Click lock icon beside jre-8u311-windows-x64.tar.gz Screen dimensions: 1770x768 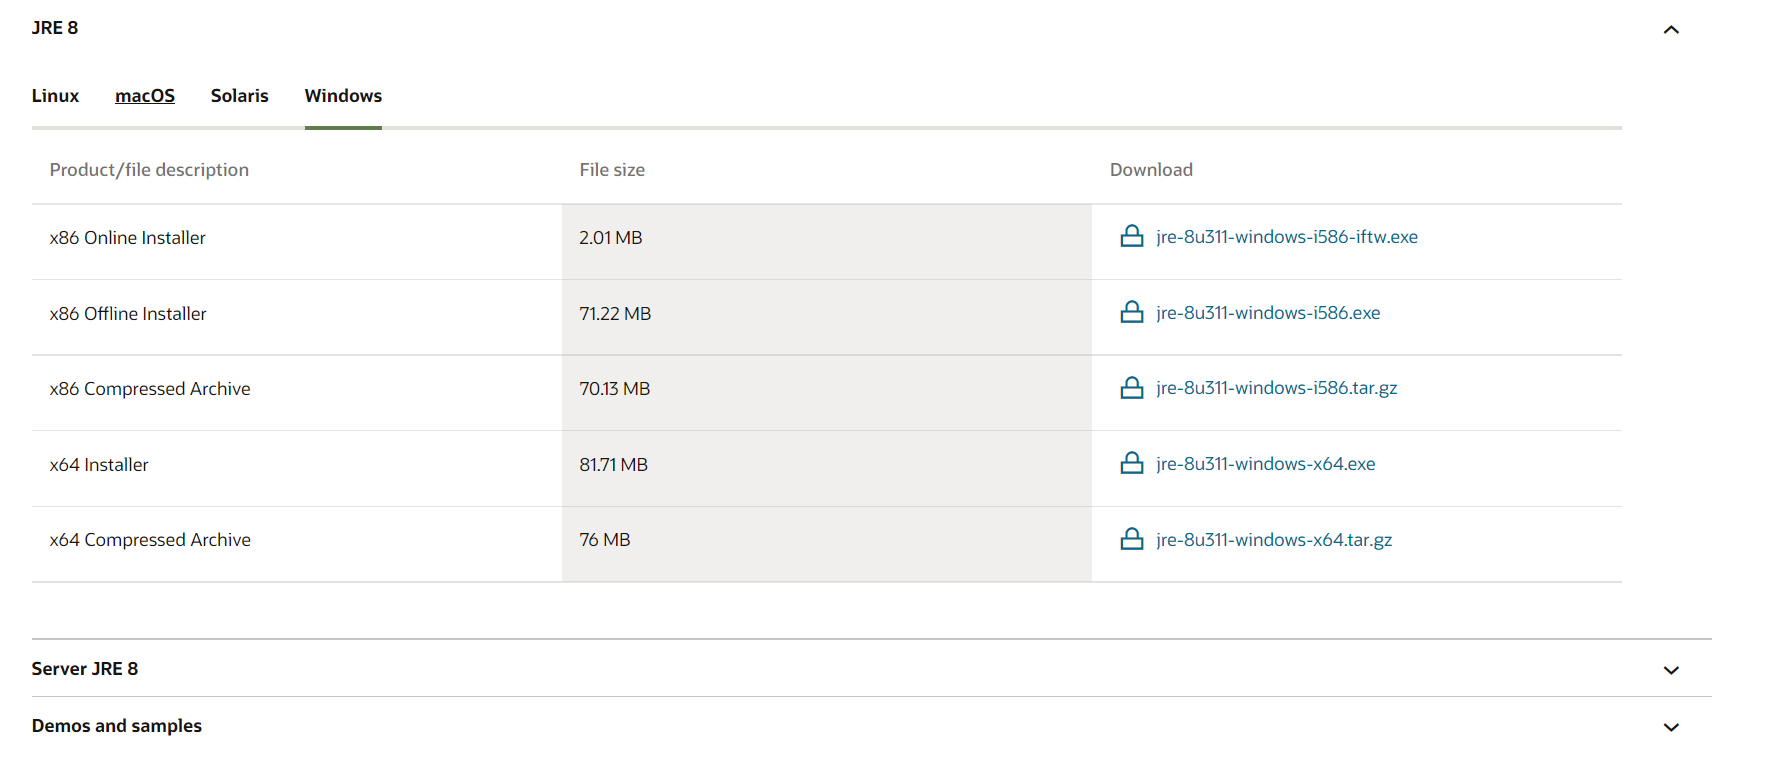click(x=1131, y=540)
